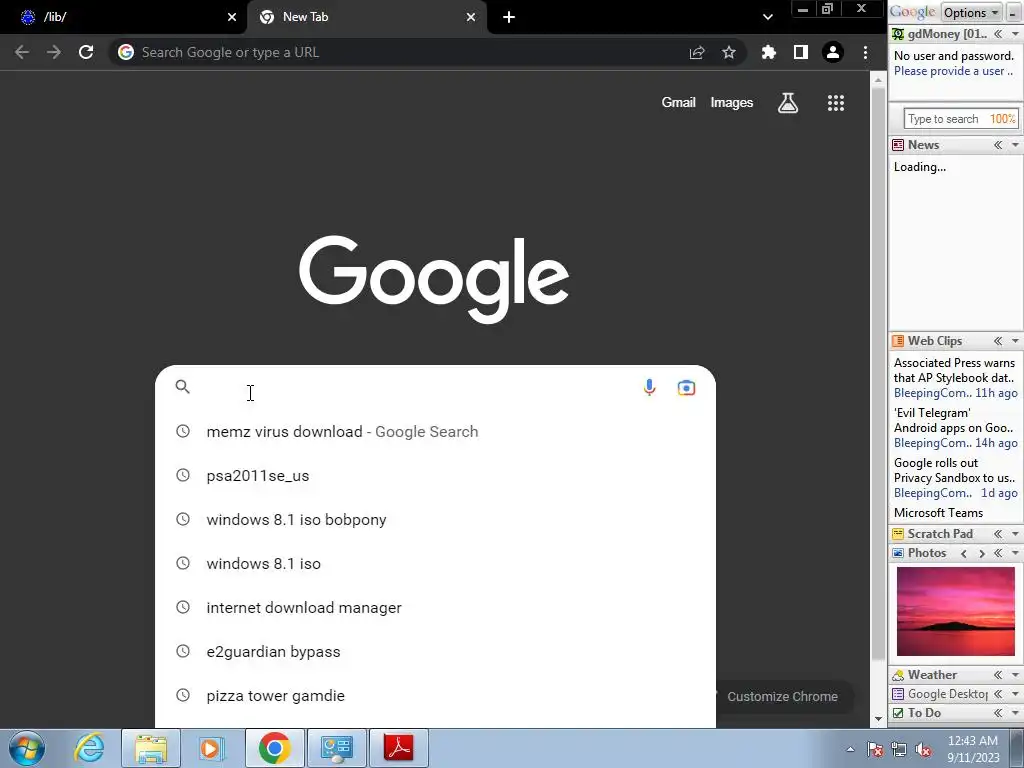Viewport: 1024px width, 768px height.
Task: Expand the gdMoney gadget with chevrons
Action: (x=998, y=34)
